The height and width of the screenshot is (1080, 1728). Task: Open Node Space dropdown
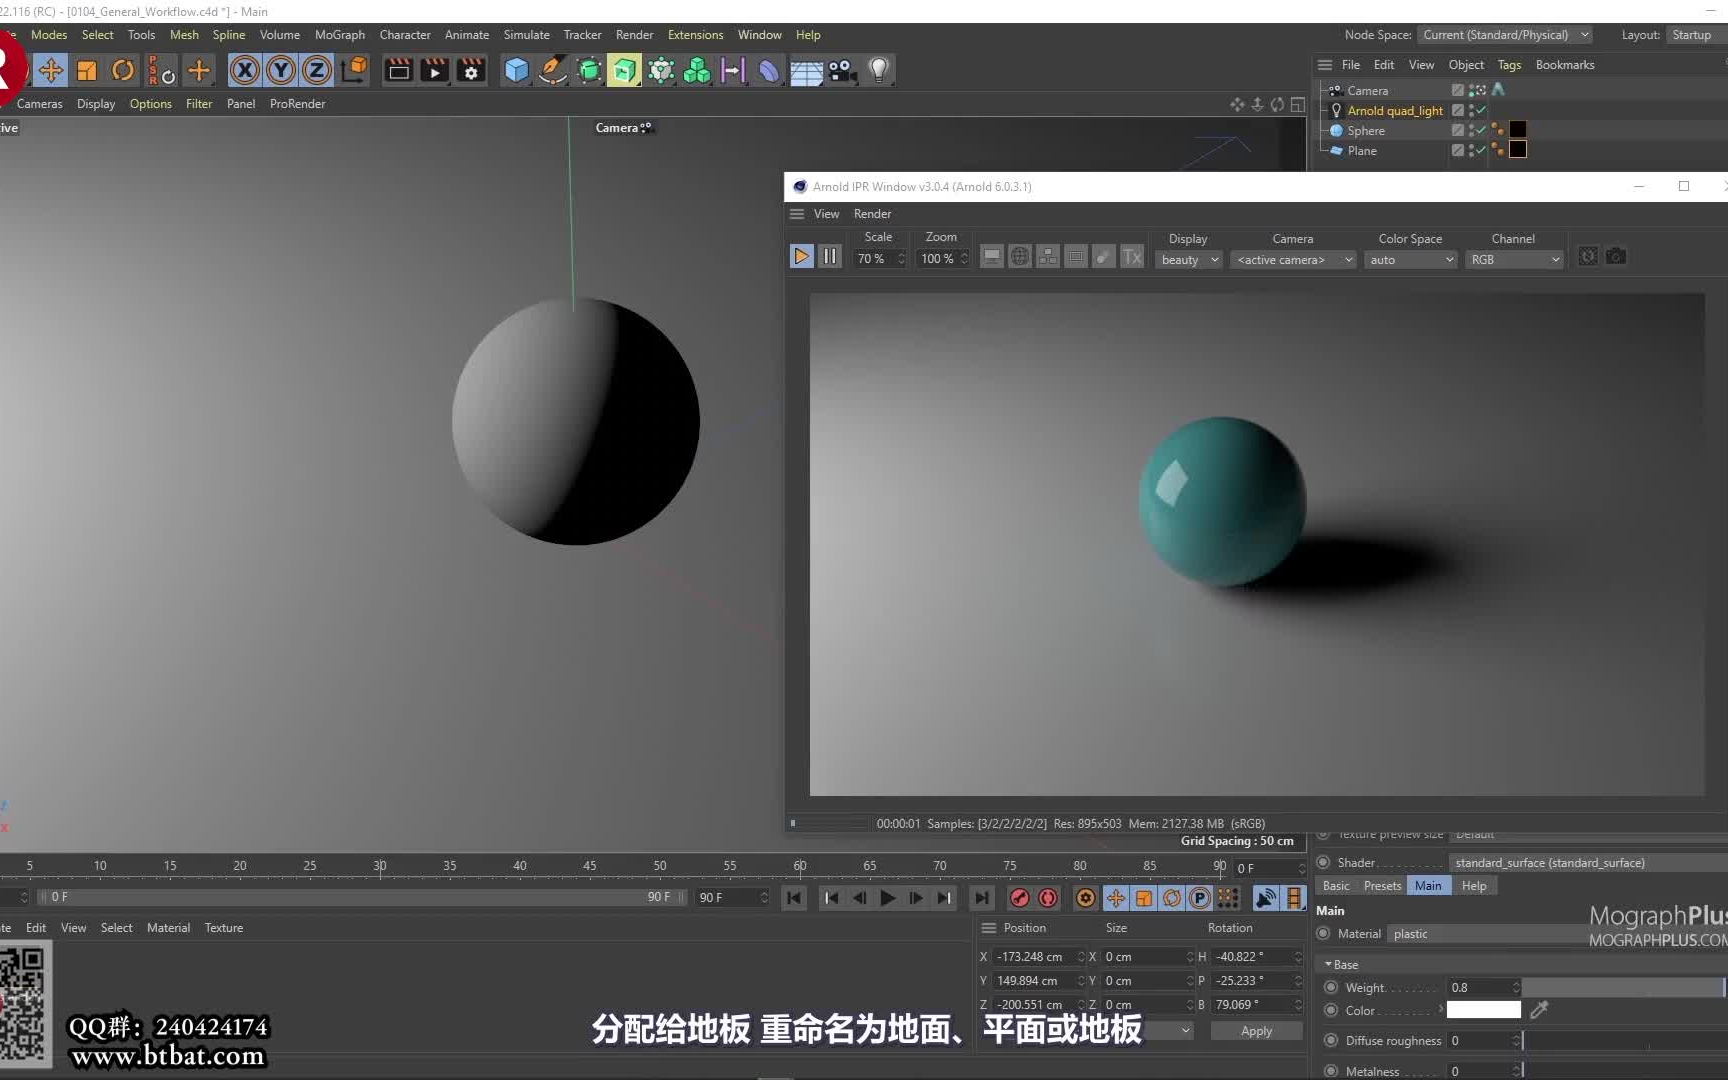1505,35
